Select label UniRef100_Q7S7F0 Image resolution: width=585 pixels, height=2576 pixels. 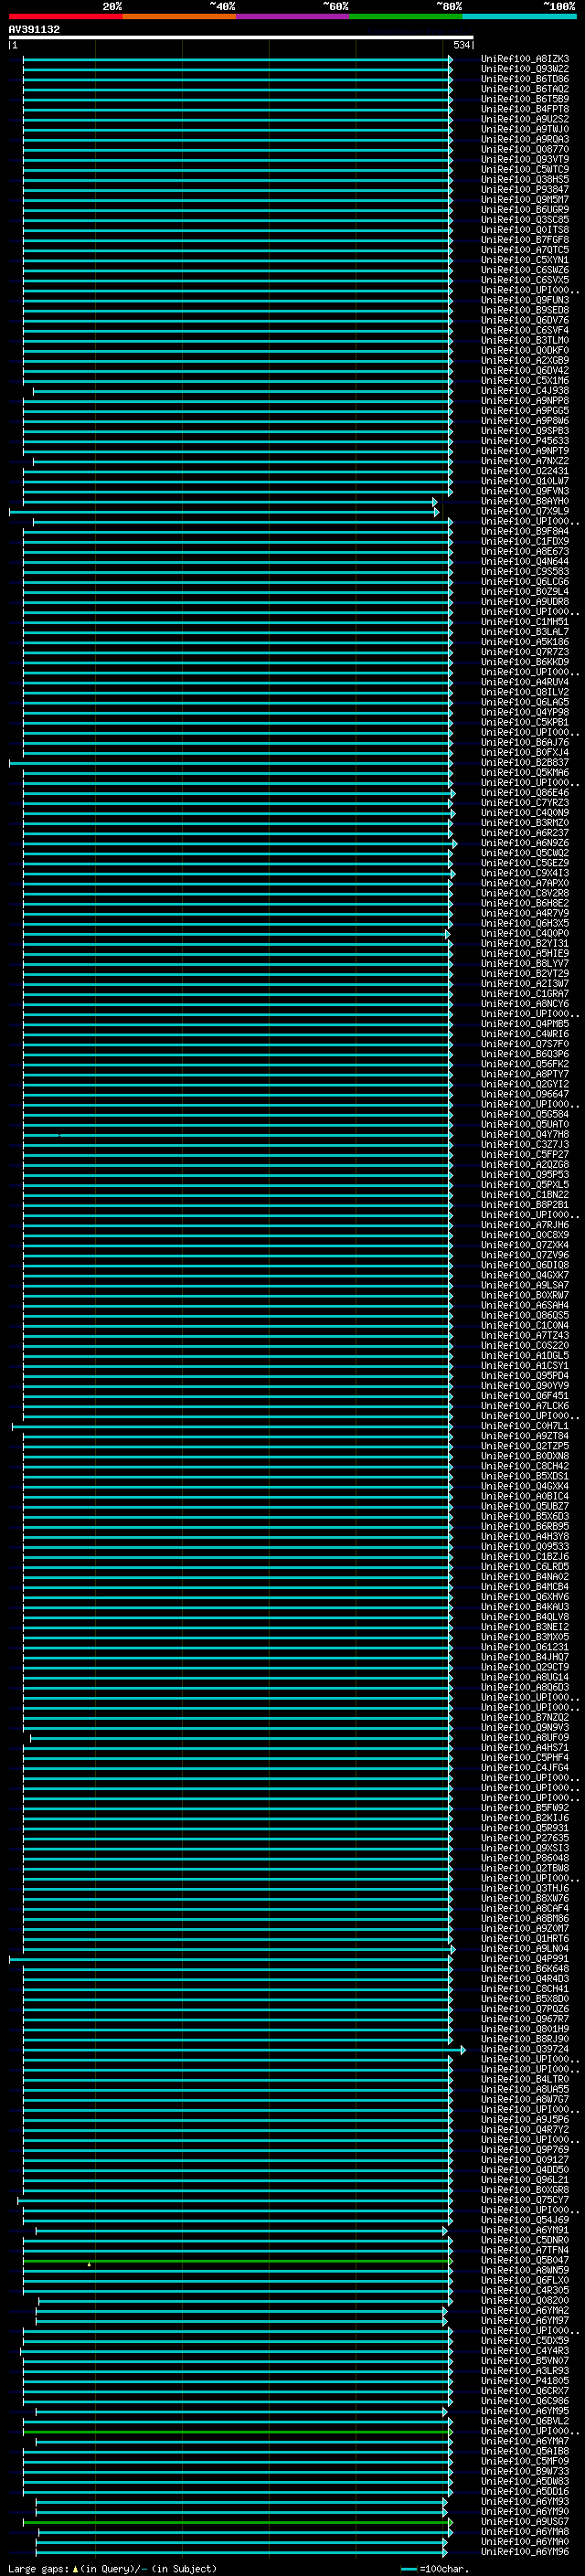coord(525,1044)
